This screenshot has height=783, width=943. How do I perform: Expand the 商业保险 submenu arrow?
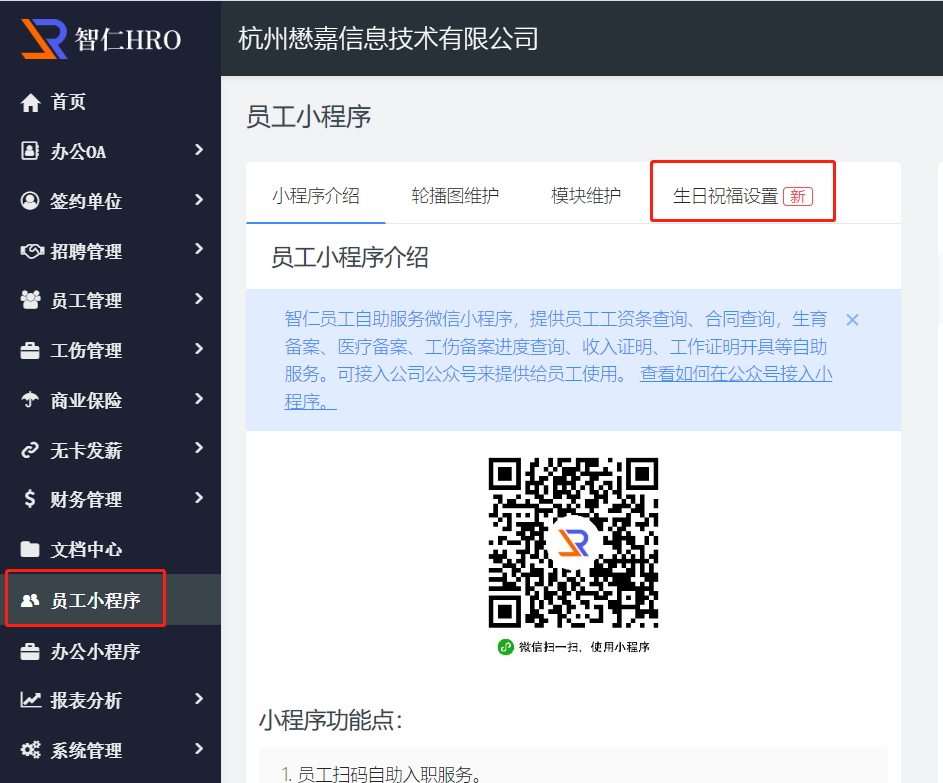click(199, 399)
